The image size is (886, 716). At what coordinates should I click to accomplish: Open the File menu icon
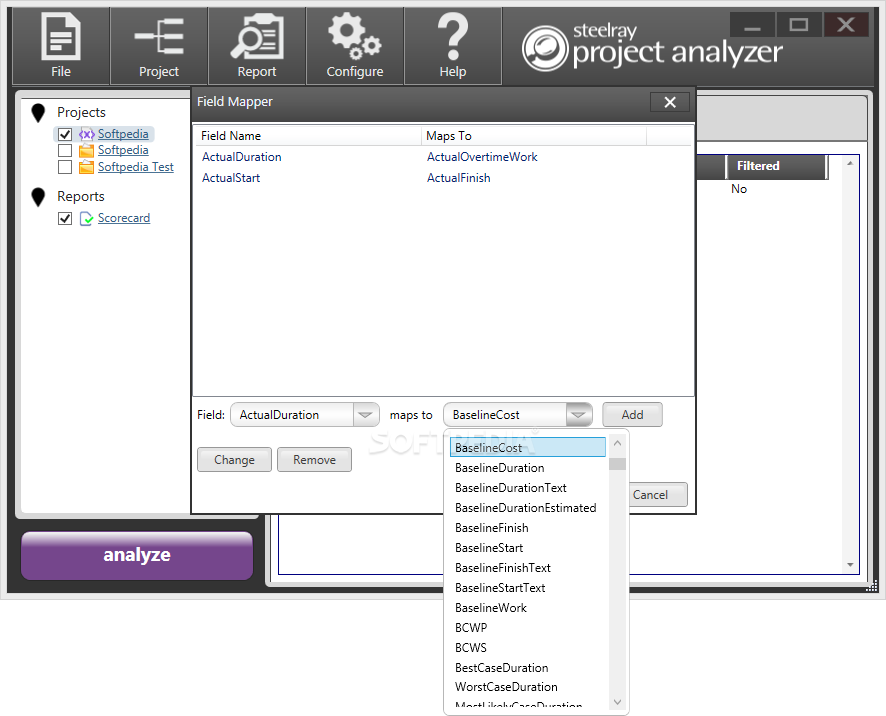pos(60,37)
